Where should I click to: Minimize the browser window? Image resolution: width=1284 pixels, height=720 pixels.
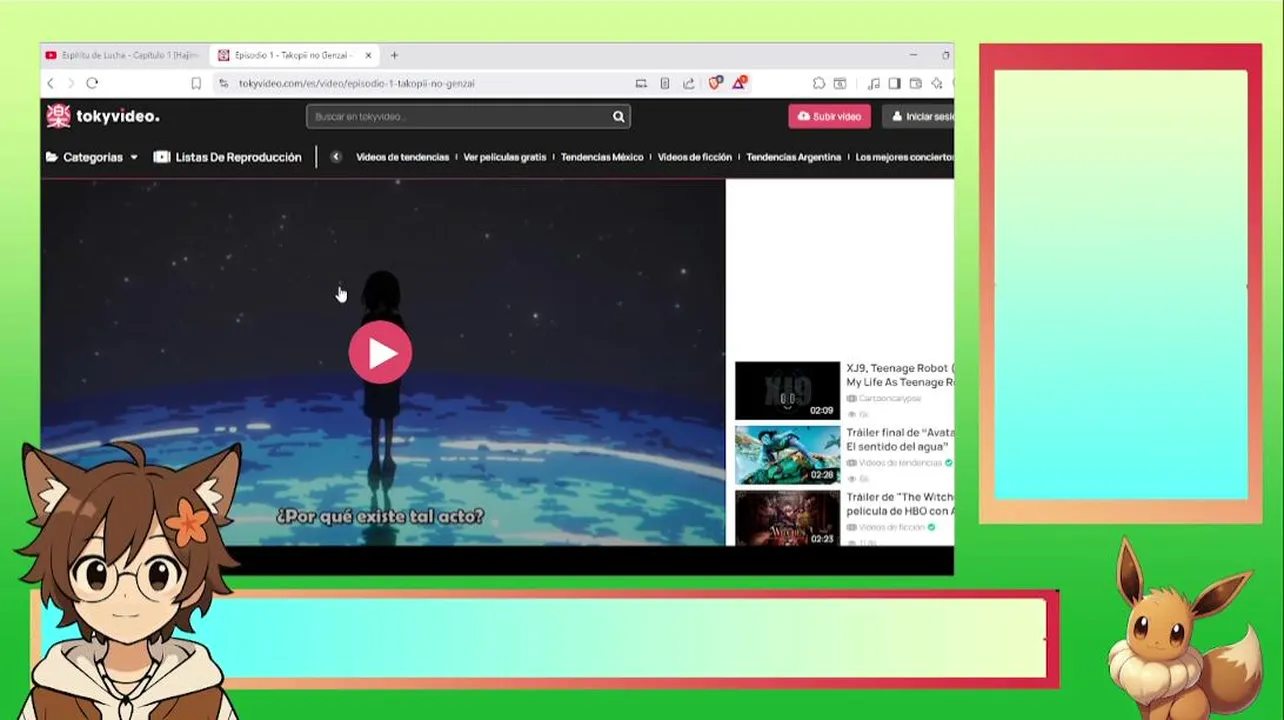tap(913, 55)
